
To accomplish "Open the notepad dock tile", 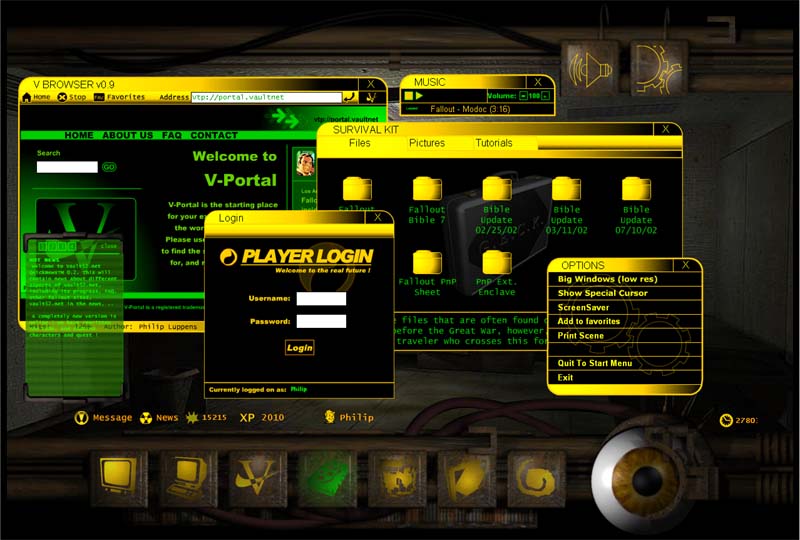I will coord(467,478).
